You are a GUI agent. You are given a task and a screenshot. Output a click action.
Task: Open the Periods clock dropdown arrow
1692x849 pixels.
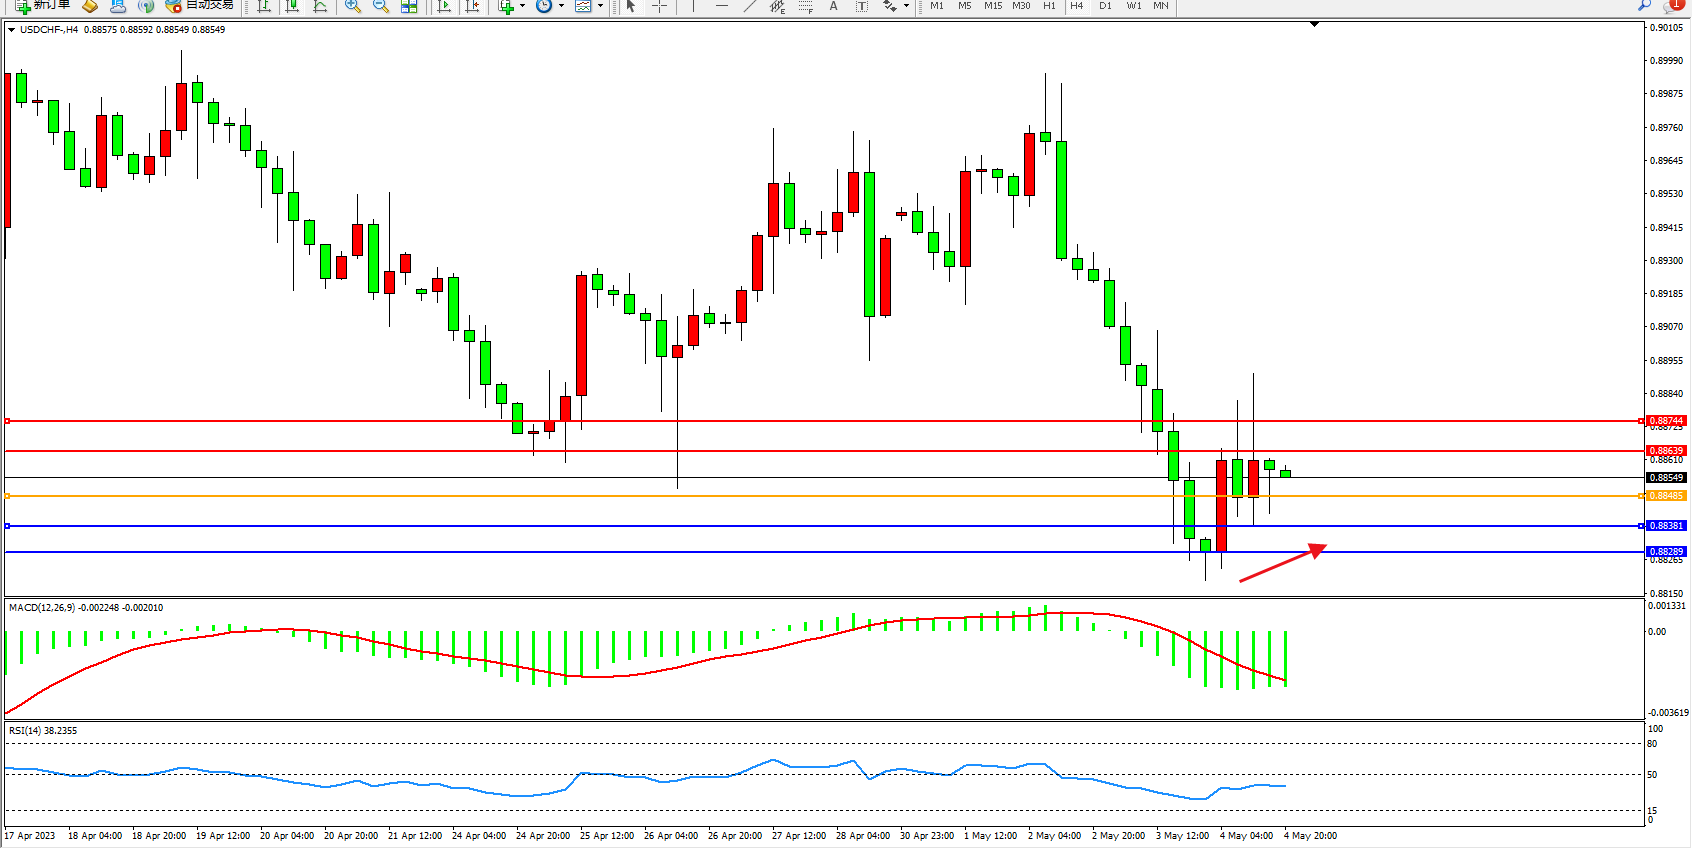(561, 6)
